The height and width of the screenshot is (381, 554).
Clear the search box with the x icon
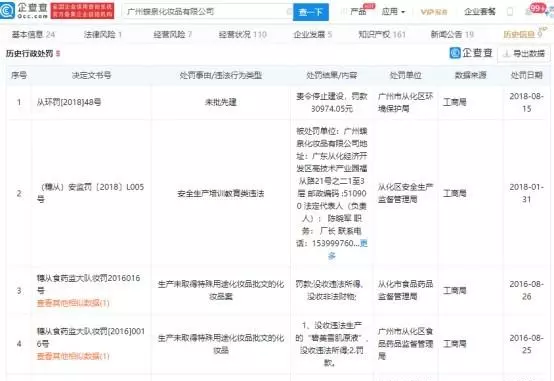[289, 12]
